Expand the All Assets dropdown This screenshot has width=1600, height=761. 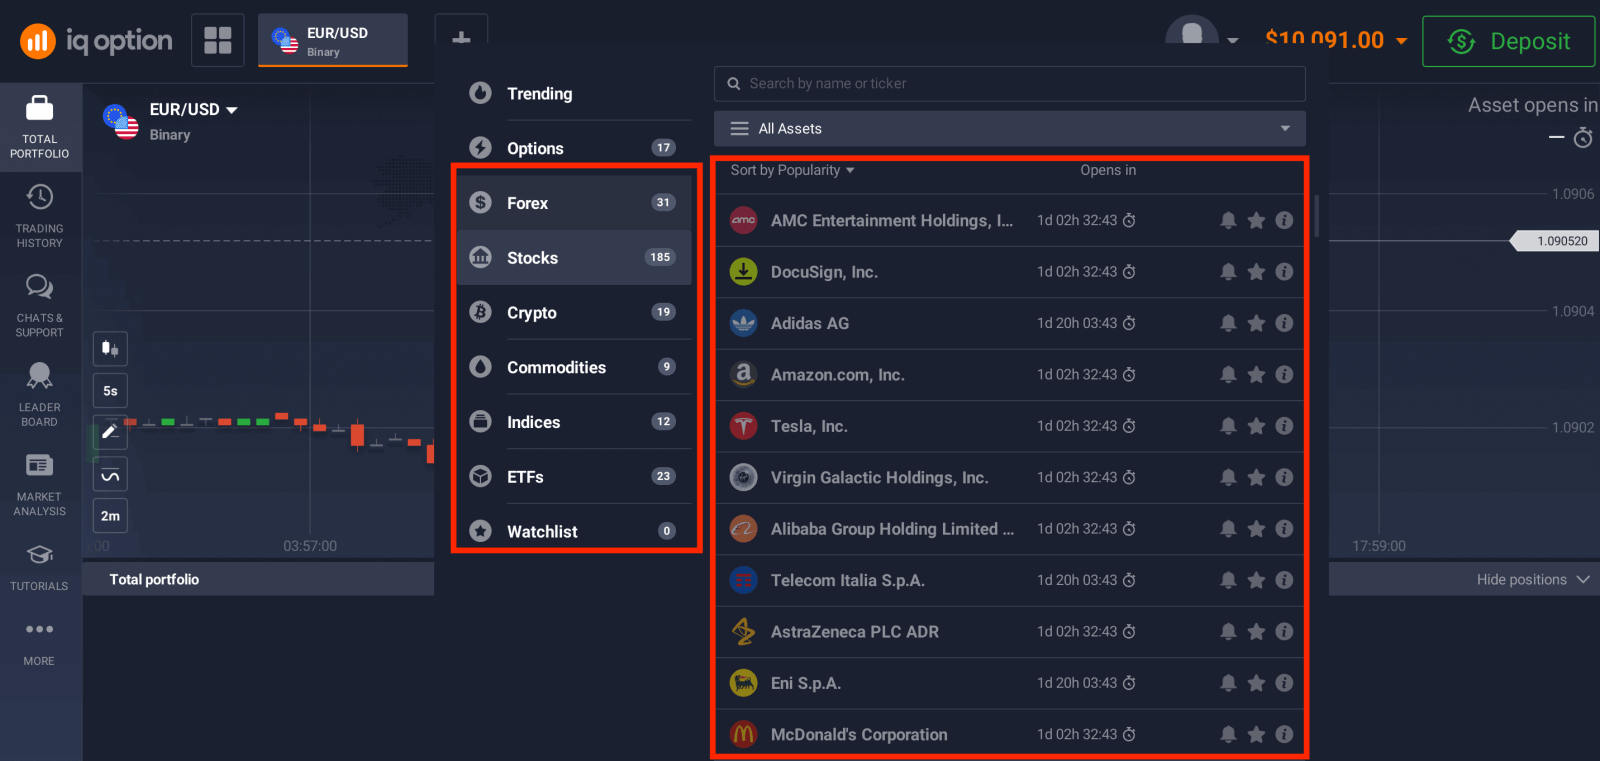pos(1010,128)
